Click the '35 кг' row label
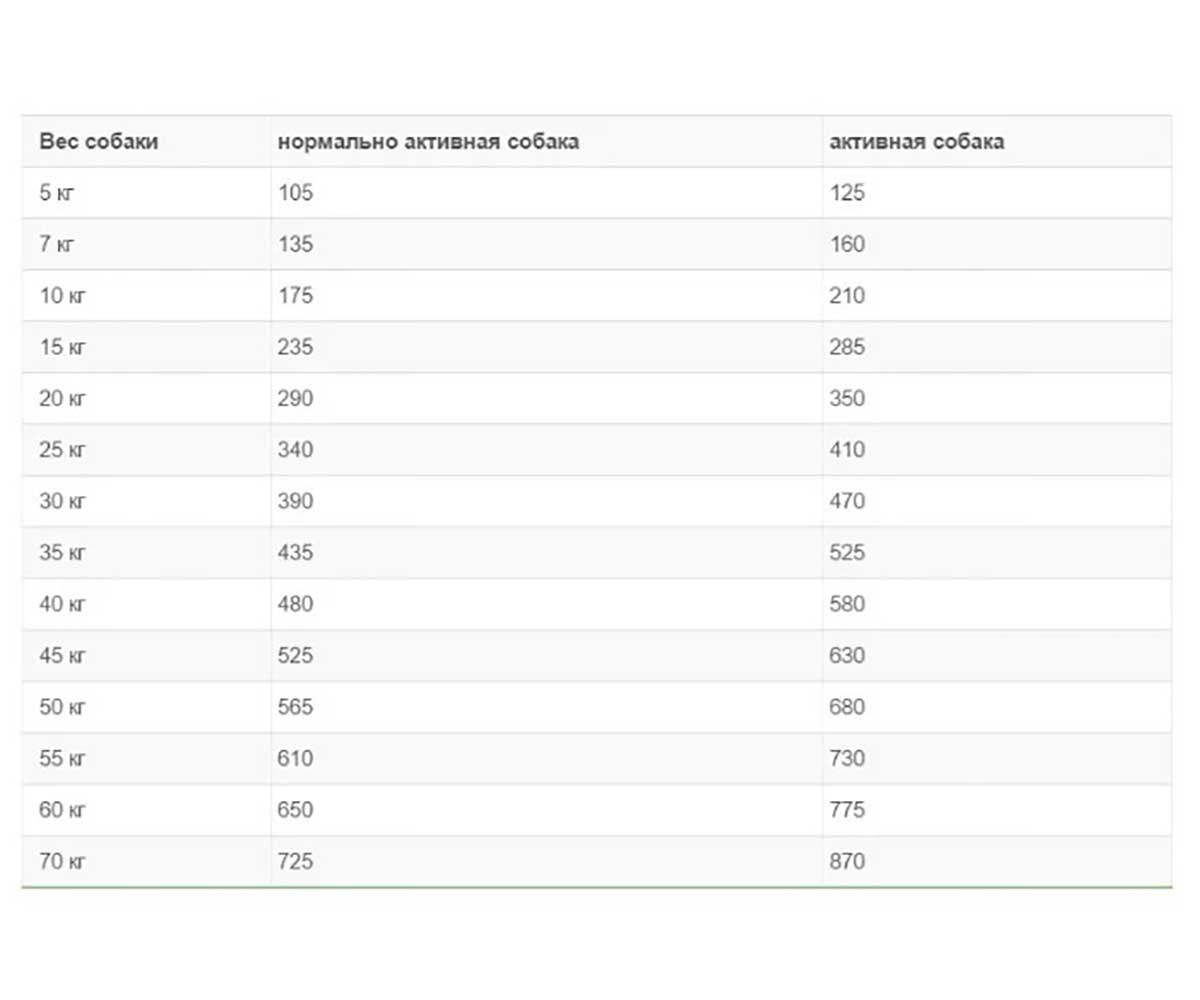This screenshot has width=1200, height=1000. 63,553
